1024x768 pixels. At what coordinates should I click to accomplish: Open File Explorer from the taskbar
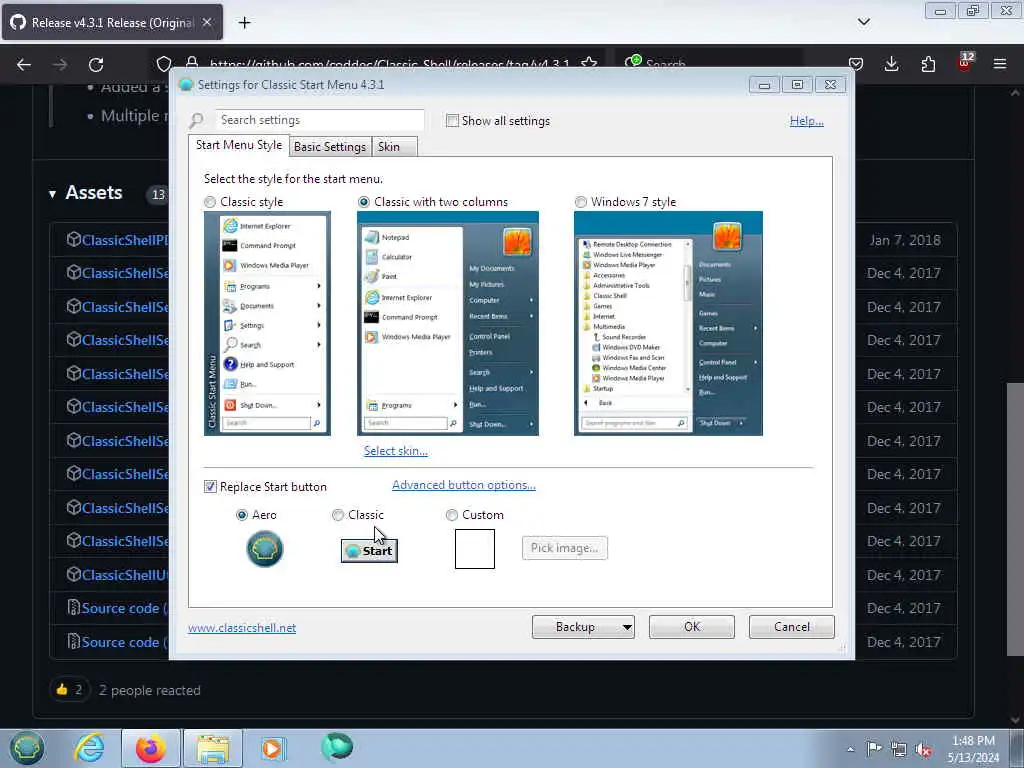[213, 748]
